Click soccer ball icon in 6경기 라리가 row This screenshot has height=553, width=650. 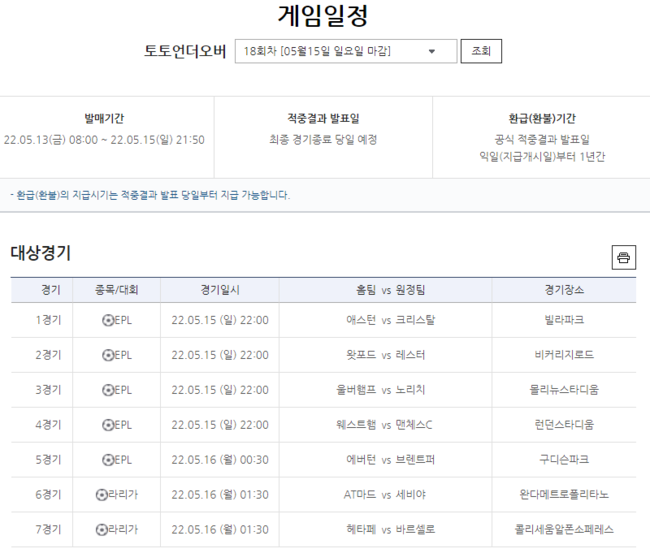[x=101, y=495]
